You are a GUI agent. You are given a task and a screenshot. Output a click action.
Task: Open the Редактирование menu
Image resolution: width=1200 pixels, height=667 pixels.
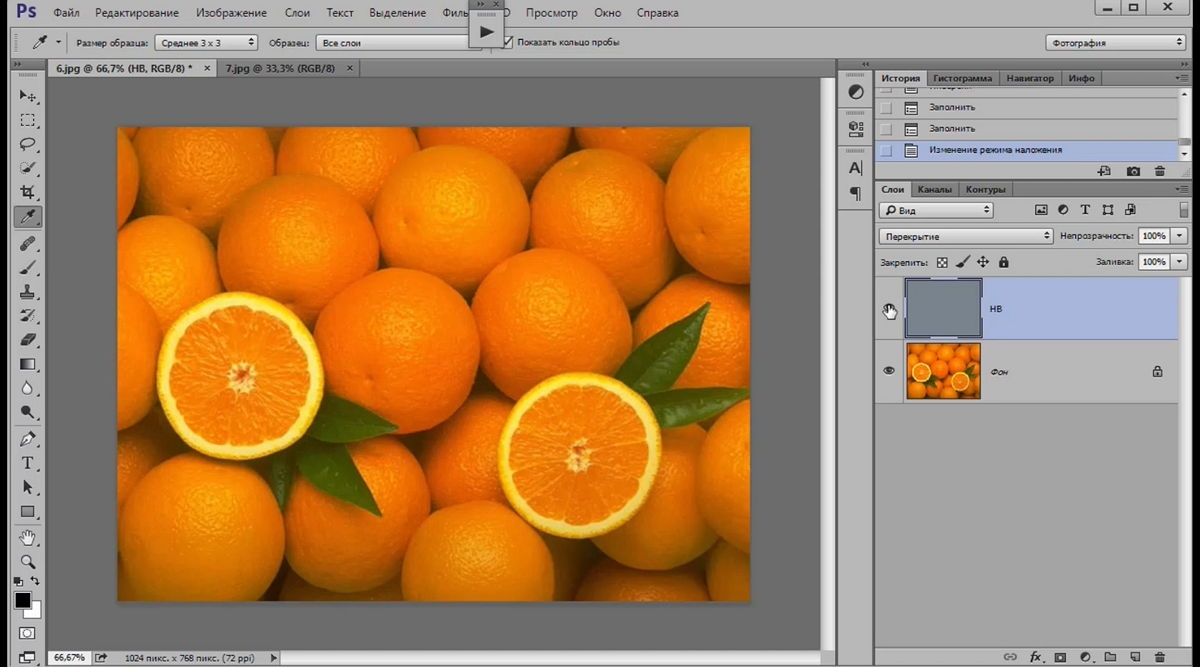click(138, 13)
